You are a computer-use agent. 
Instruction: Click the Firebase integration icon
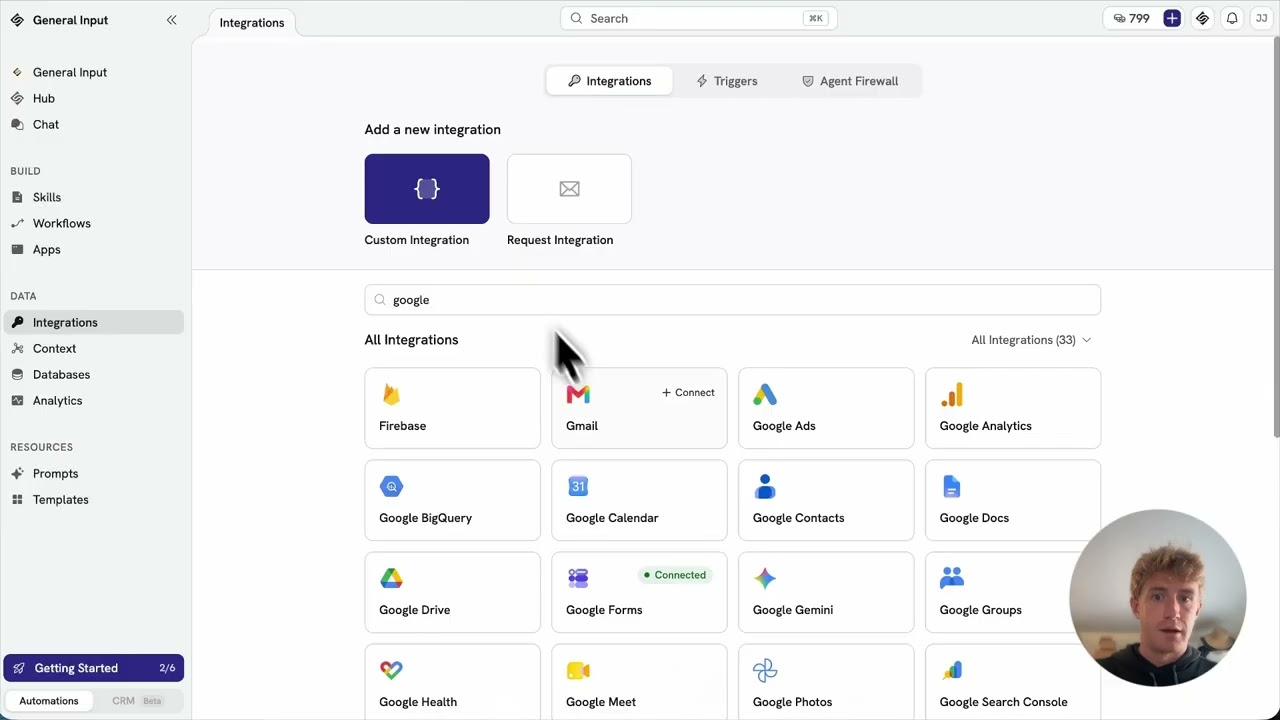(391, 394)
